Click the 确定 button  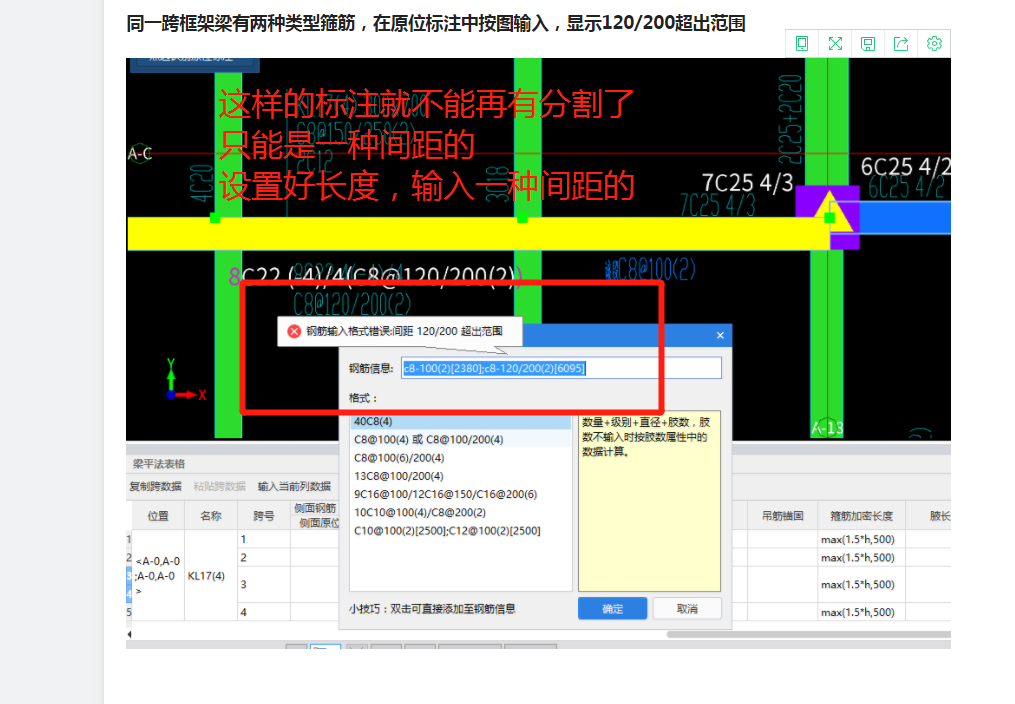[x=612, y=608]
